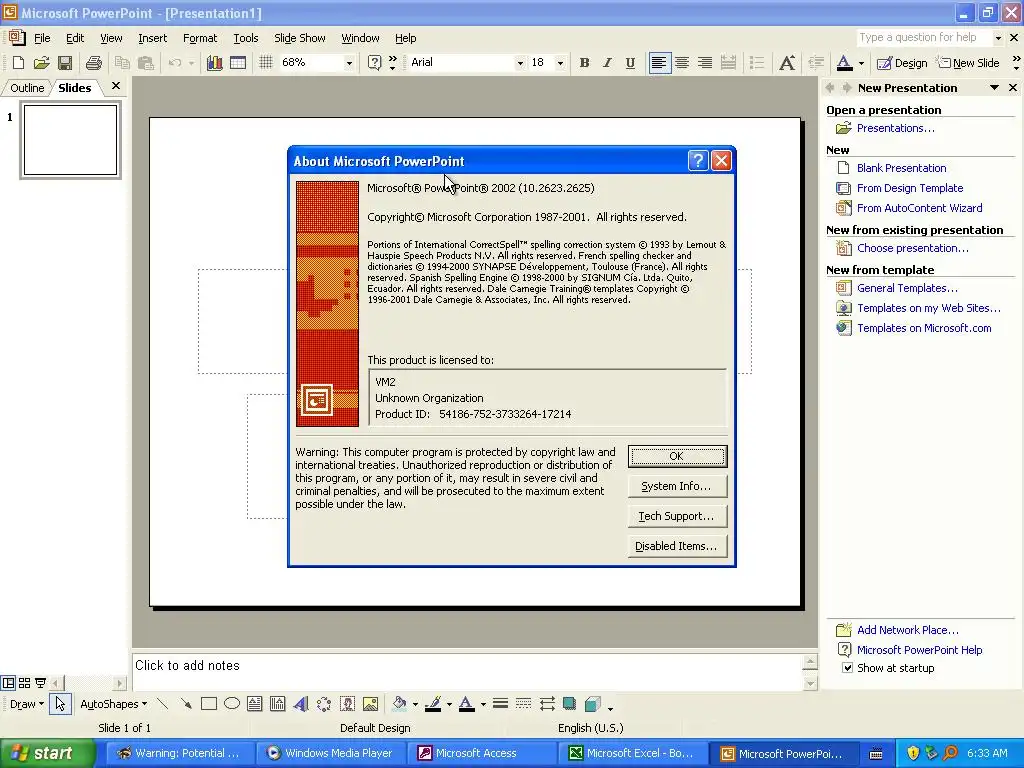Click the Shadow Style icon
The image size is (1024, 768).
pos(569,704)
